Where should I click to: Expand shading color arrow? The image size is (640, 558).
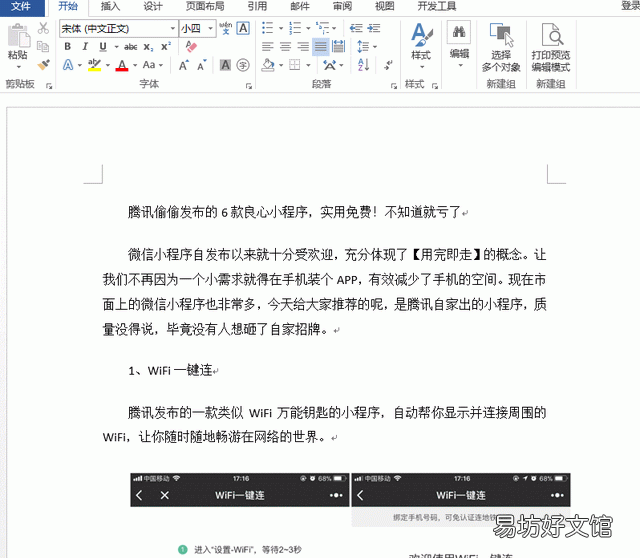(x=281, y=65)
